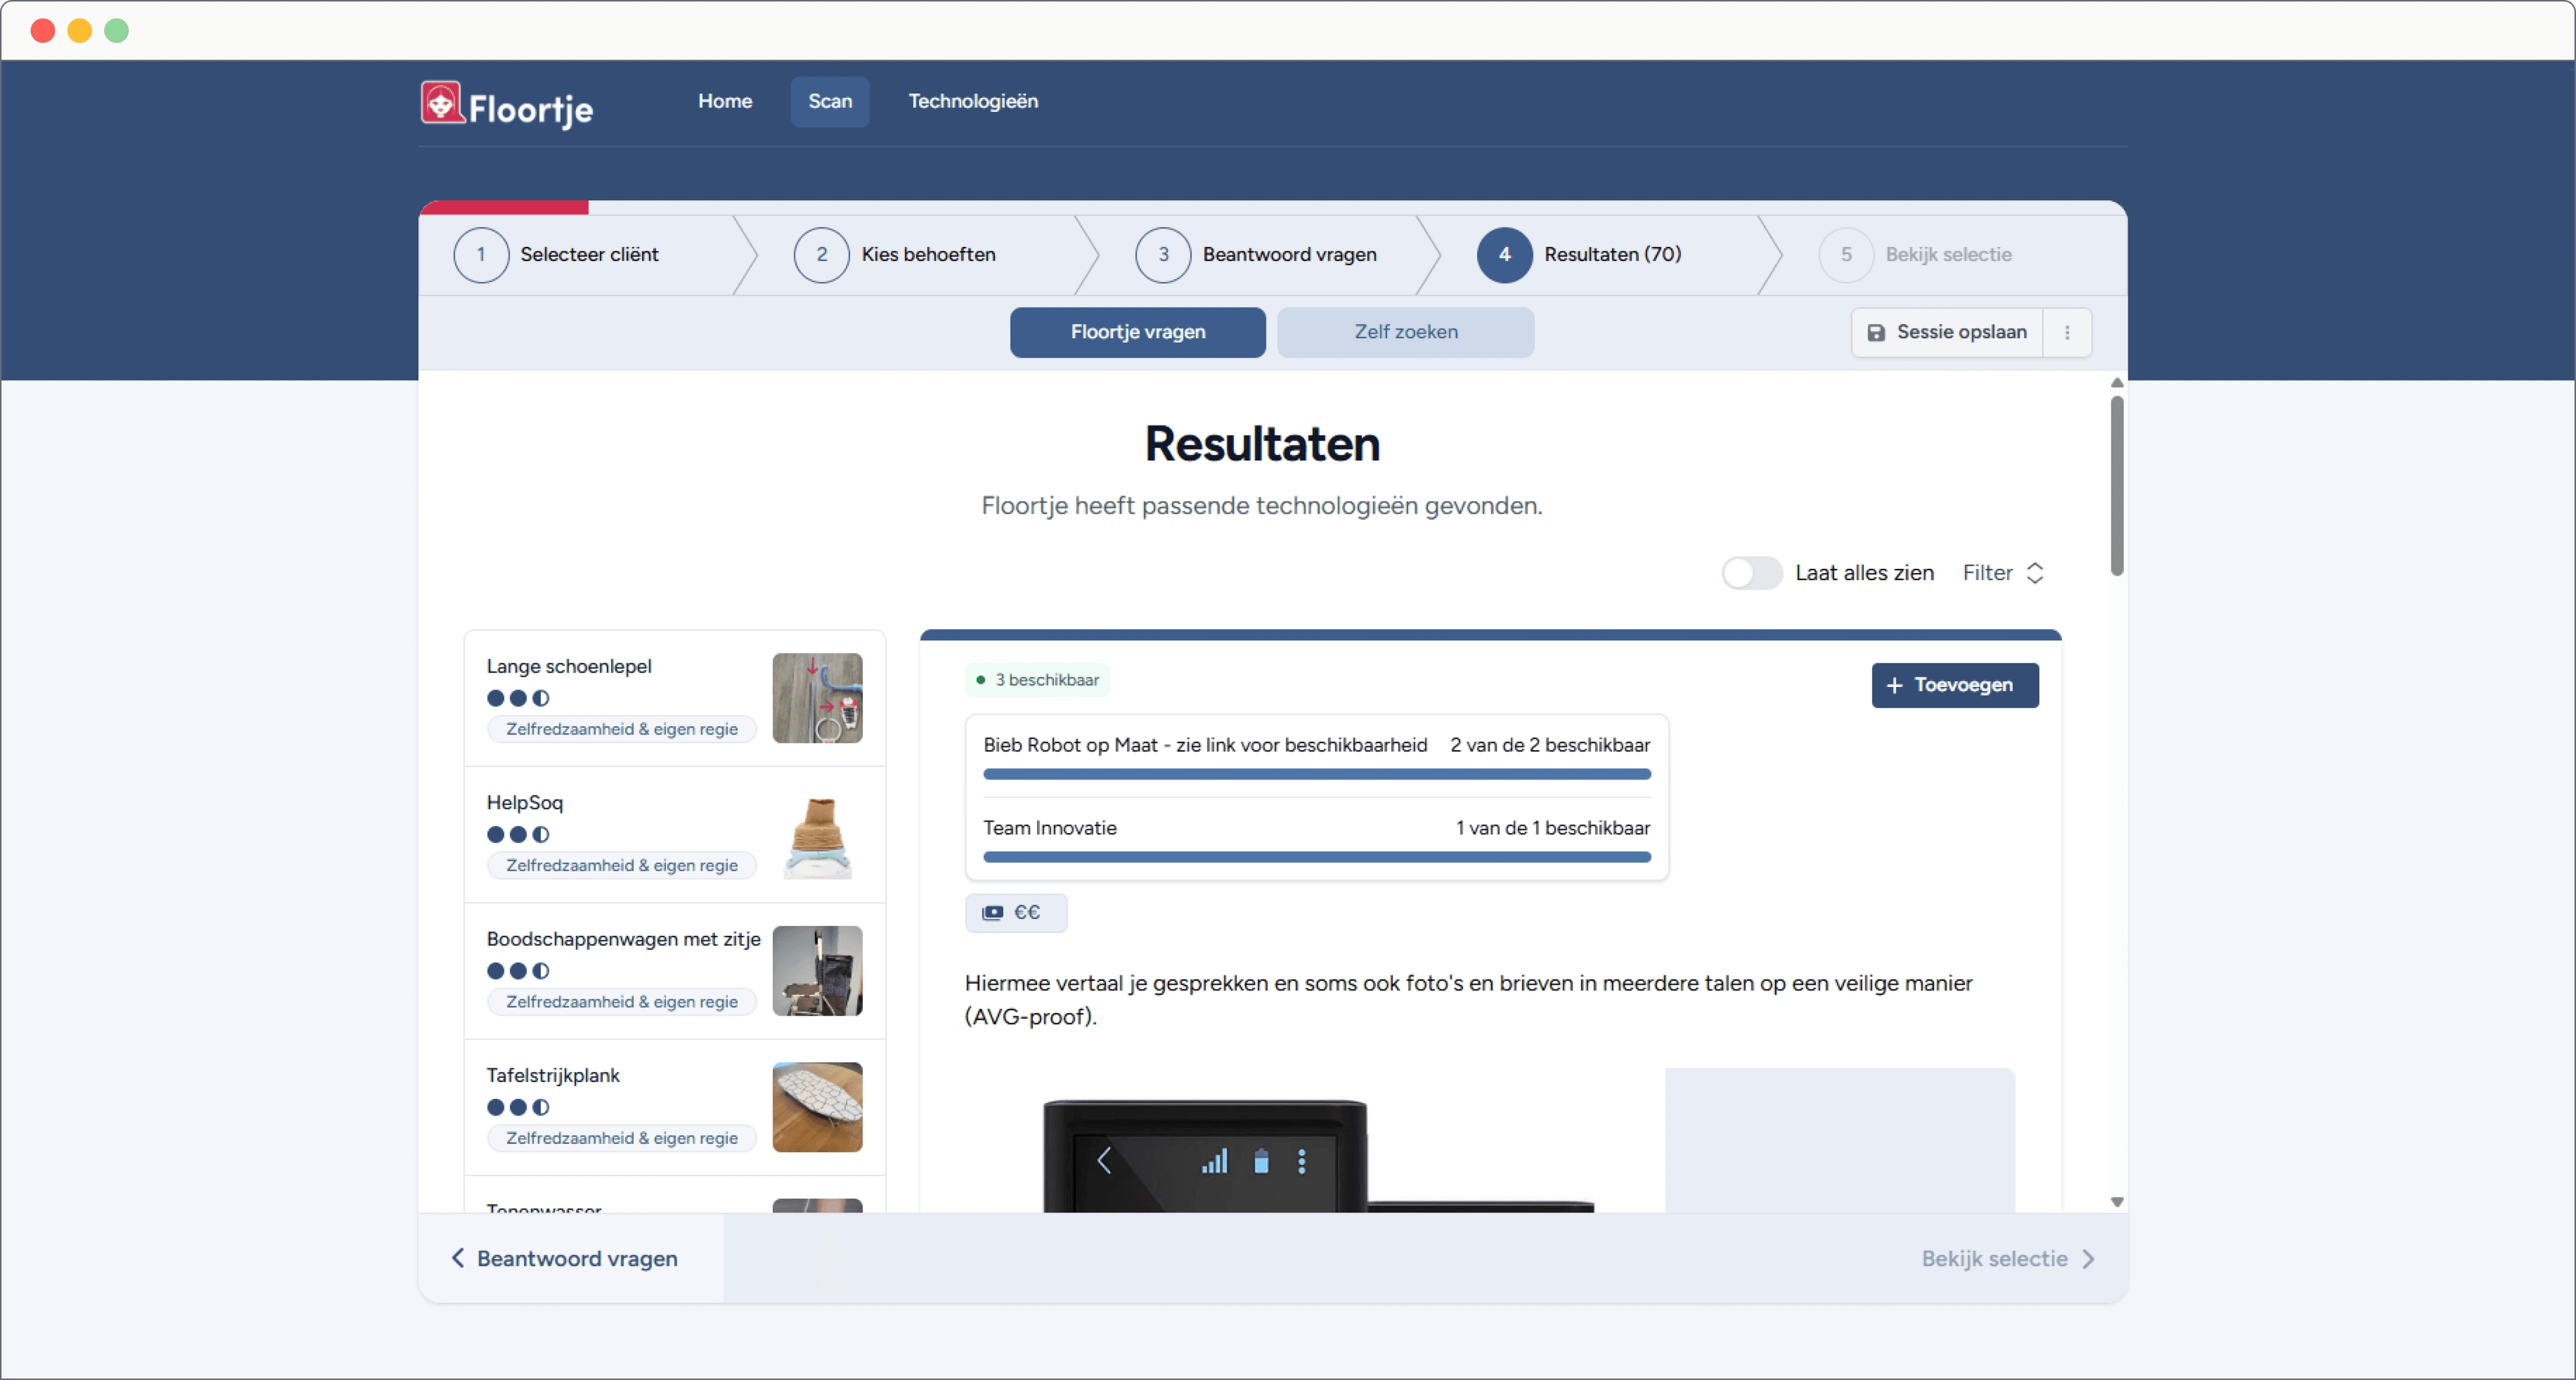Switch to Zelf zoeken mode
The image size is (2576, 1380).
point(1405,332)
